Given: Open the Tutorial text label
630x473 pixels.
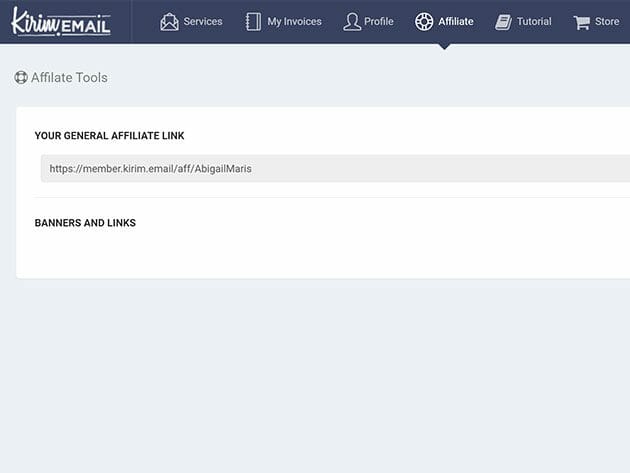Looking at the screenshot, I should click(x=534, y=22).
